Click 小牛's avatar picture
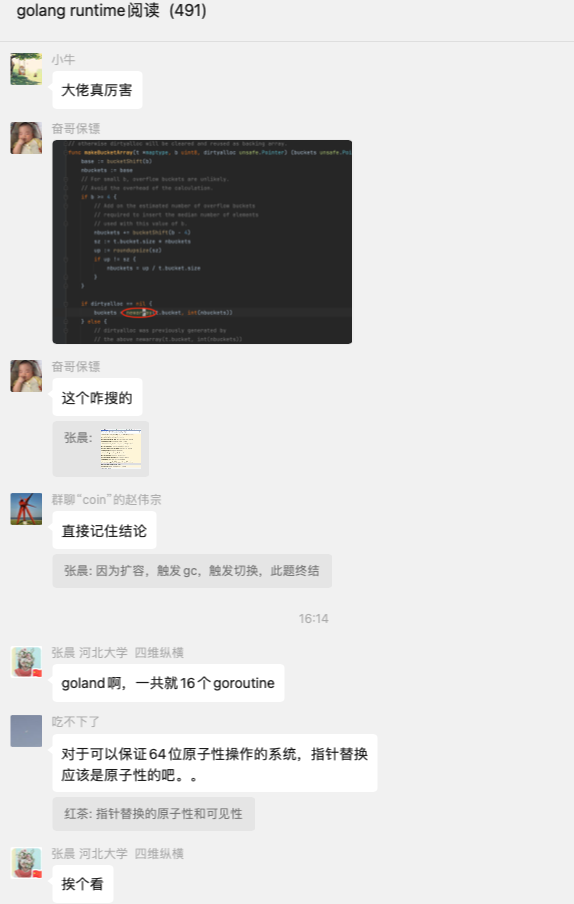The height and width of the screenshot is (904, 574). pyautogui.click(x=26, y=69)
